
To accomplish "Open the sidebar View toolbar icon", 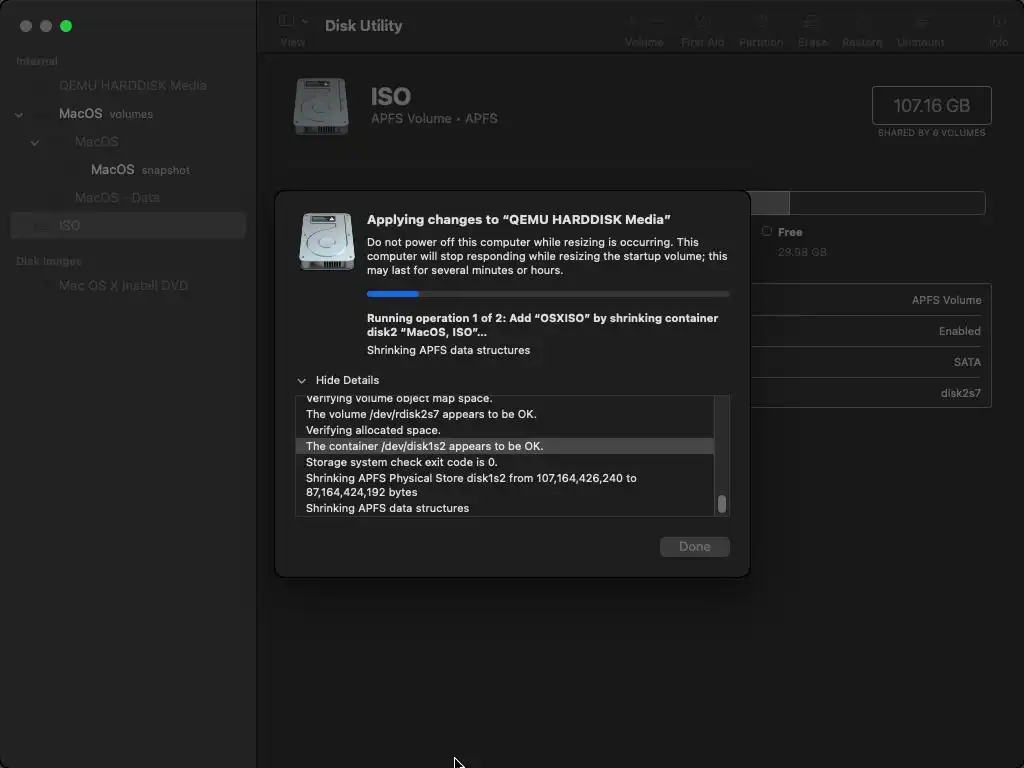I will [x=286, y=20].
